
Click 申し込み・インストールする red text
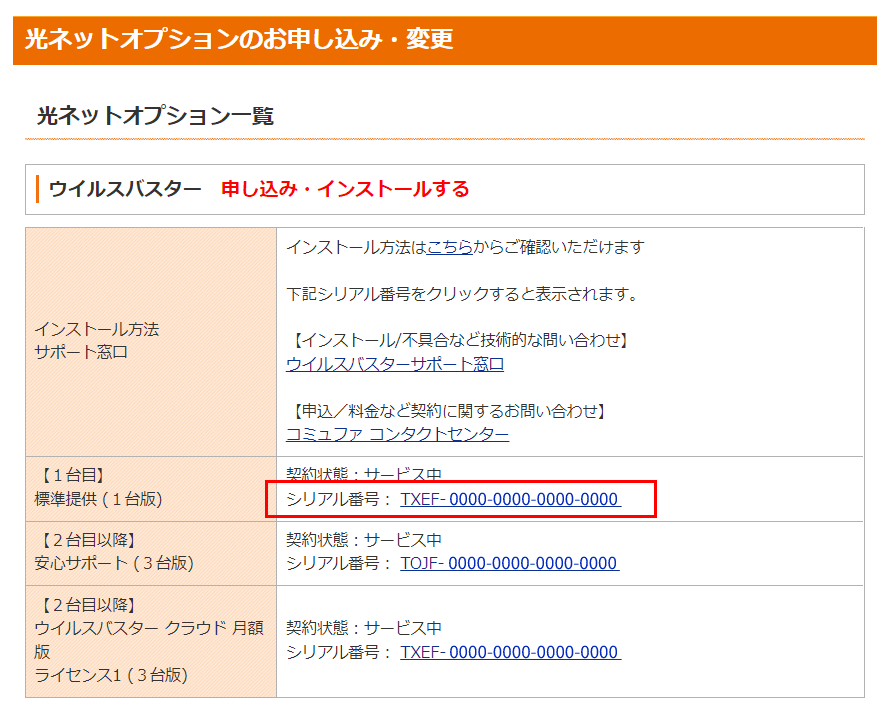pyautogui.click(x=345, y=189)
